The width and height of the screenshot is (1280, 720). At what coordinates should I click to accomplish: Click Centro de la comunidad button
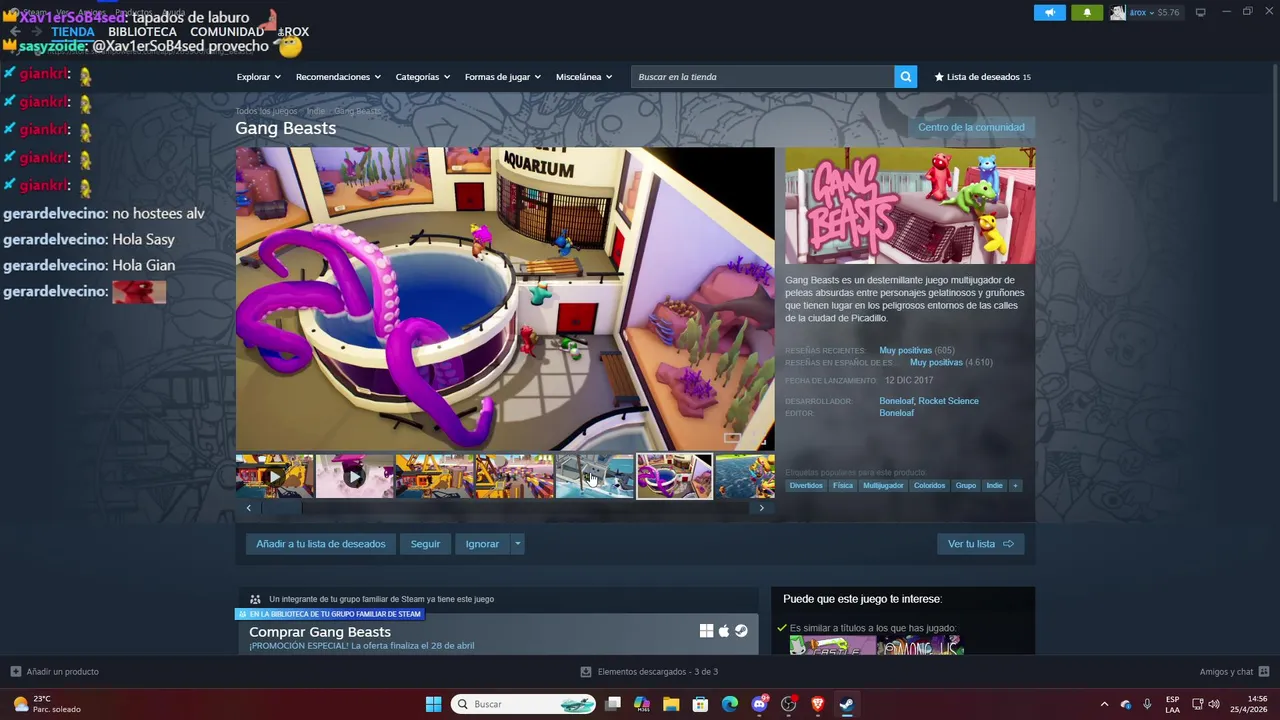tap(971, 127)
